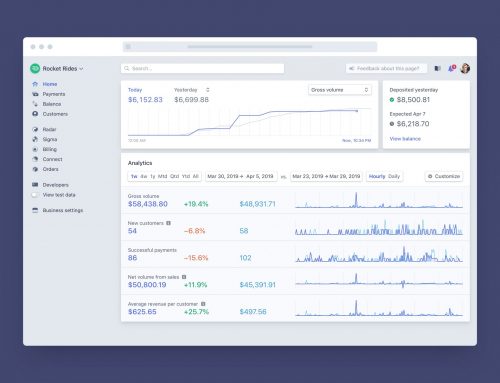
Task: Click the Customers icon in sidebar
Action: 35,114
